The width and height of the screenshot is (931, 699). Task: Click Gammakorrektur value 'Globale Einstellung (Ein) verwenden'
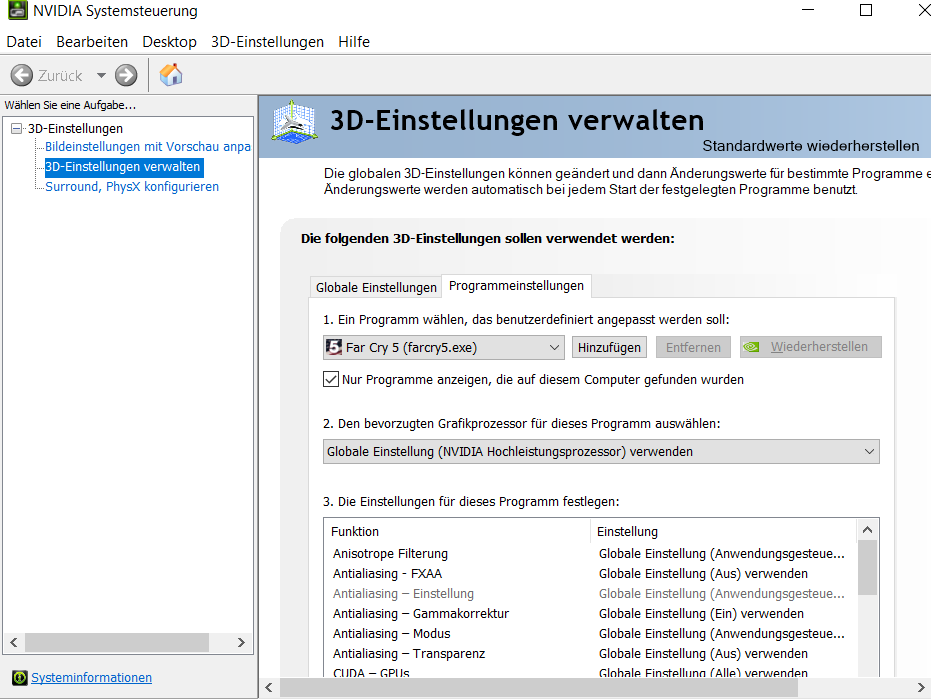click(701, 613)
